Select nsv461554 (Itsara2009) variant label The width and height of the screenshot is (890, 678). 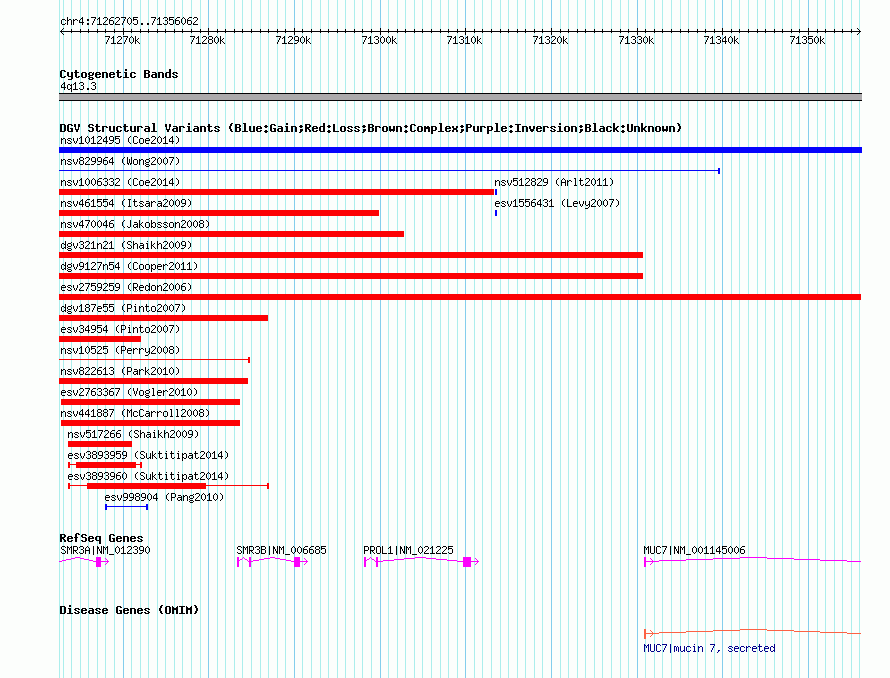[x=126, y=203]
